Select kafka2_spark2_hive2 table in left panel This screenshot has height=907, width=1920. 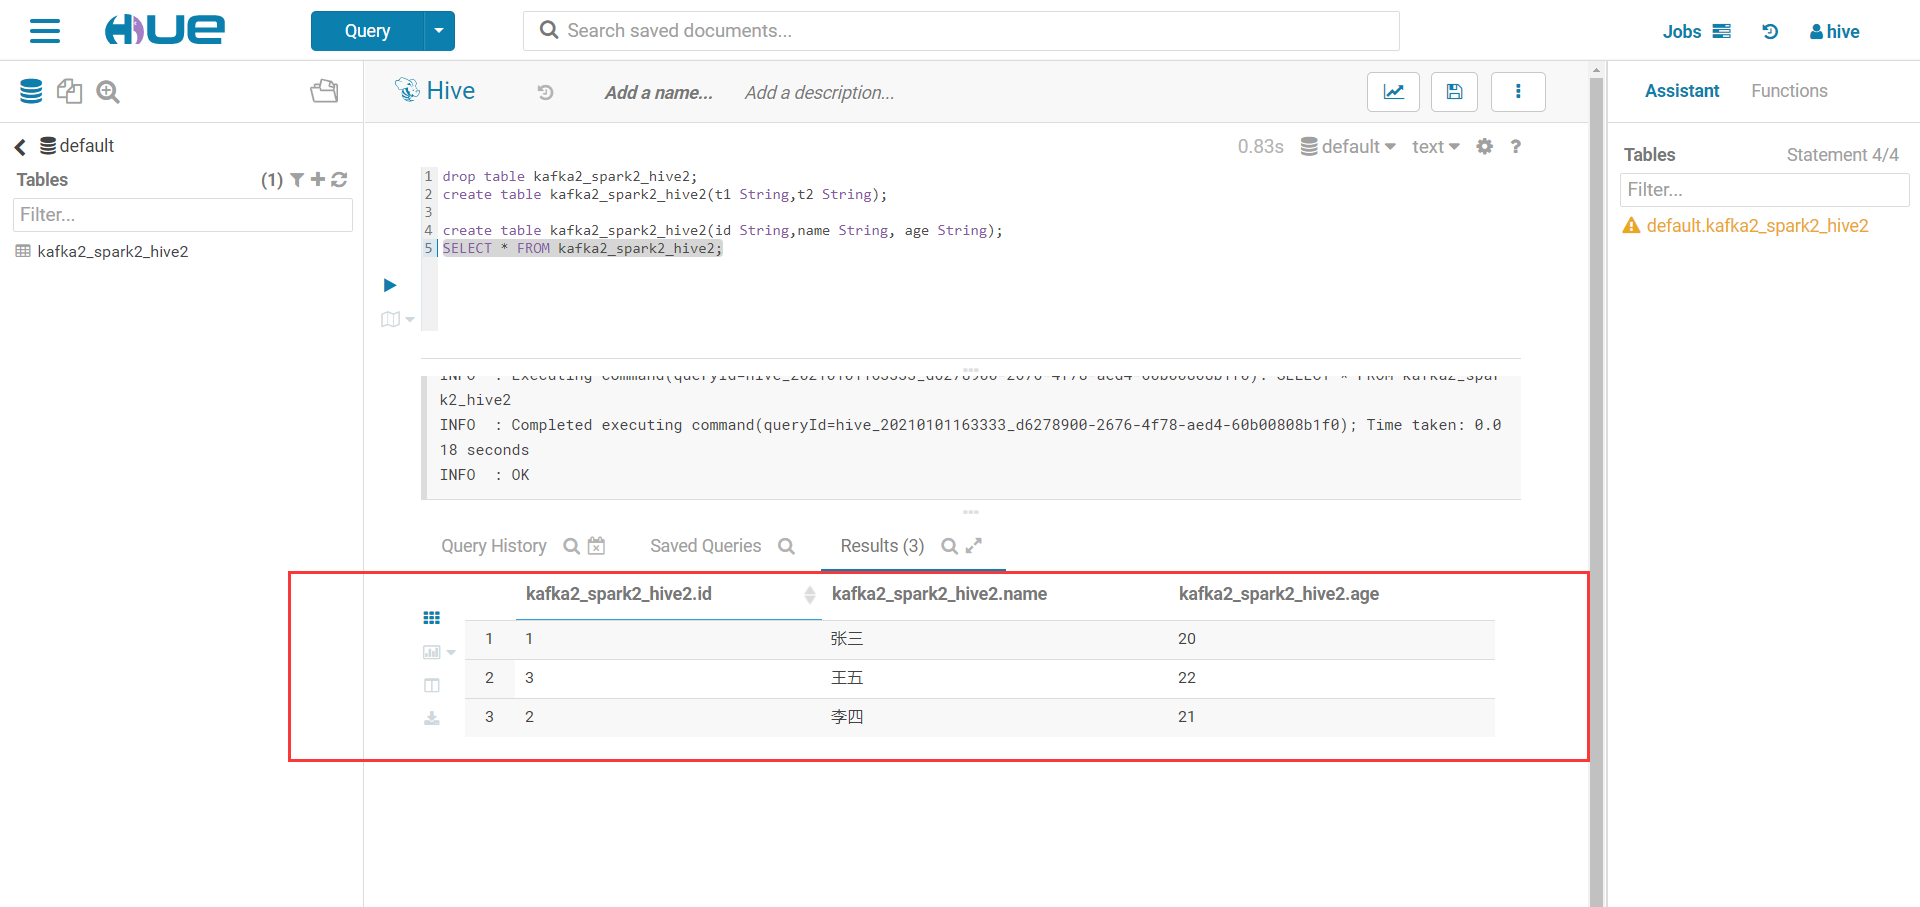tap(112, 252)
